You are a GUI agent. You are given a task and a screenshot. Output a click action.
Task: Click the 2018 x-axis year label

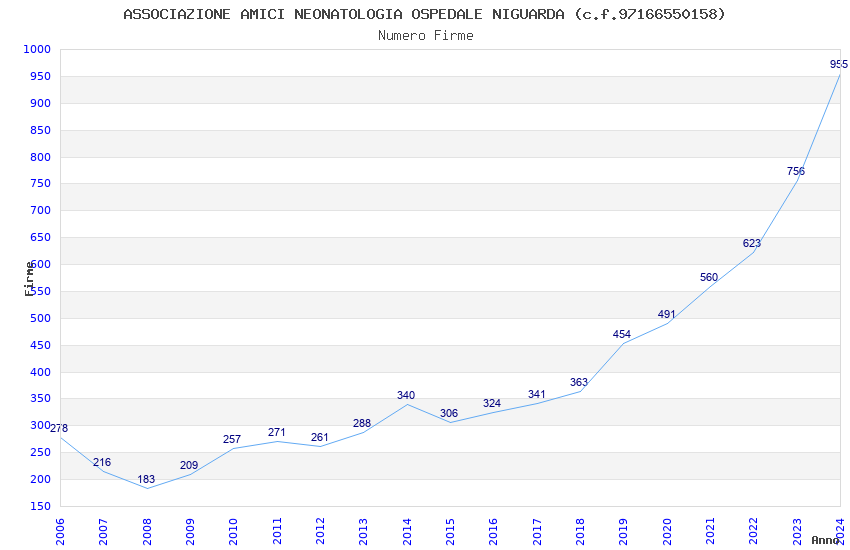tap(580, 532)
